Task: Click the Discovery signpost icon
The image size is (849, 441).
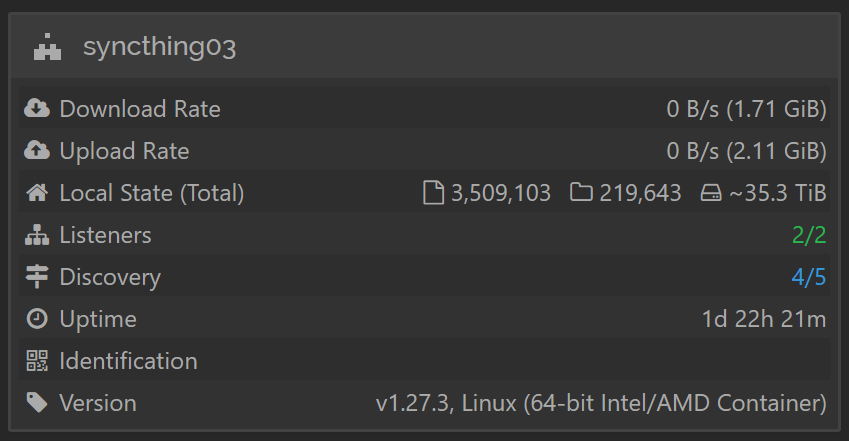Action: pos(37,277)
